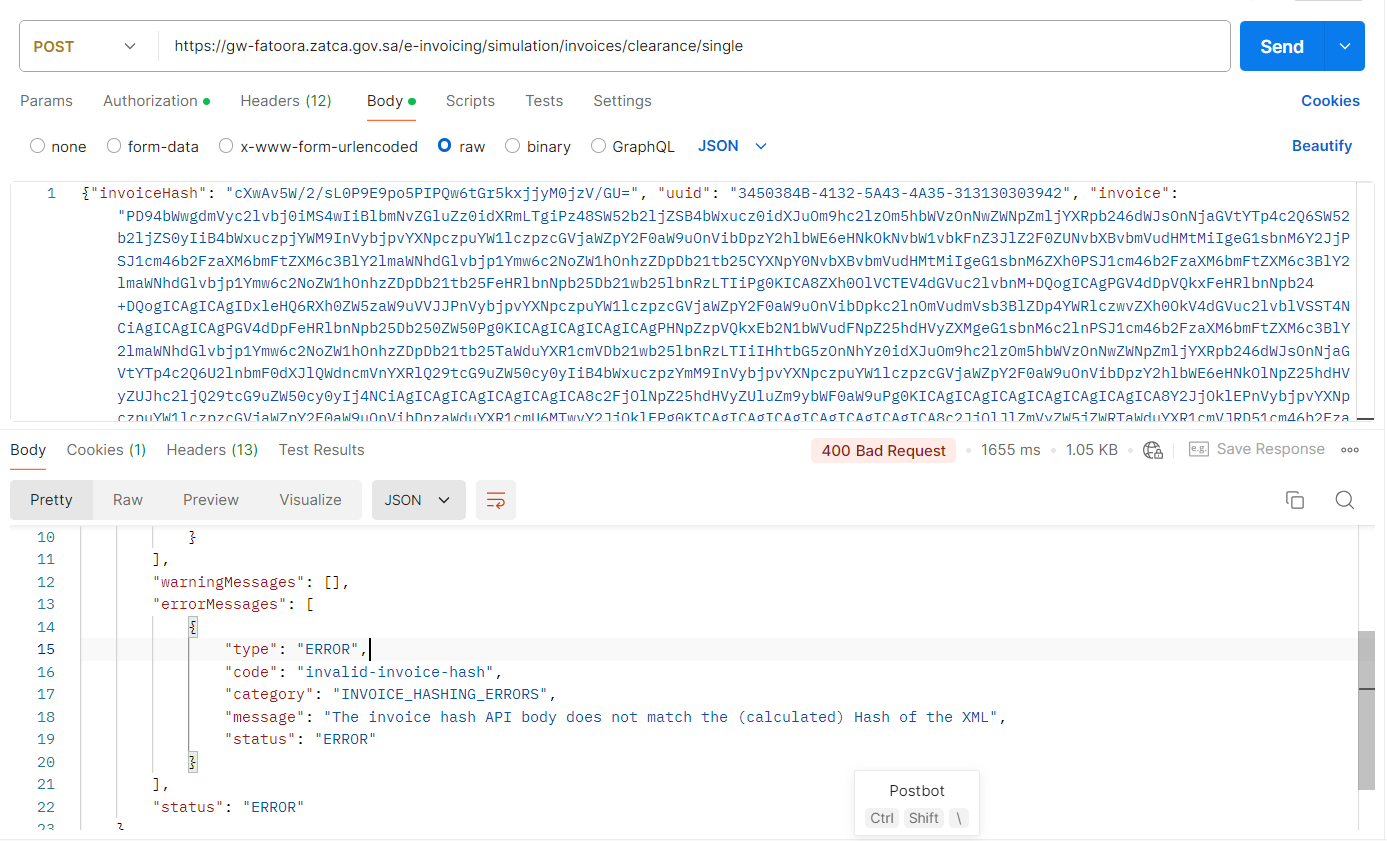Open the raw body JSON language dropdown
Viewport: 1387px width, 841px height.
[732, 146]
